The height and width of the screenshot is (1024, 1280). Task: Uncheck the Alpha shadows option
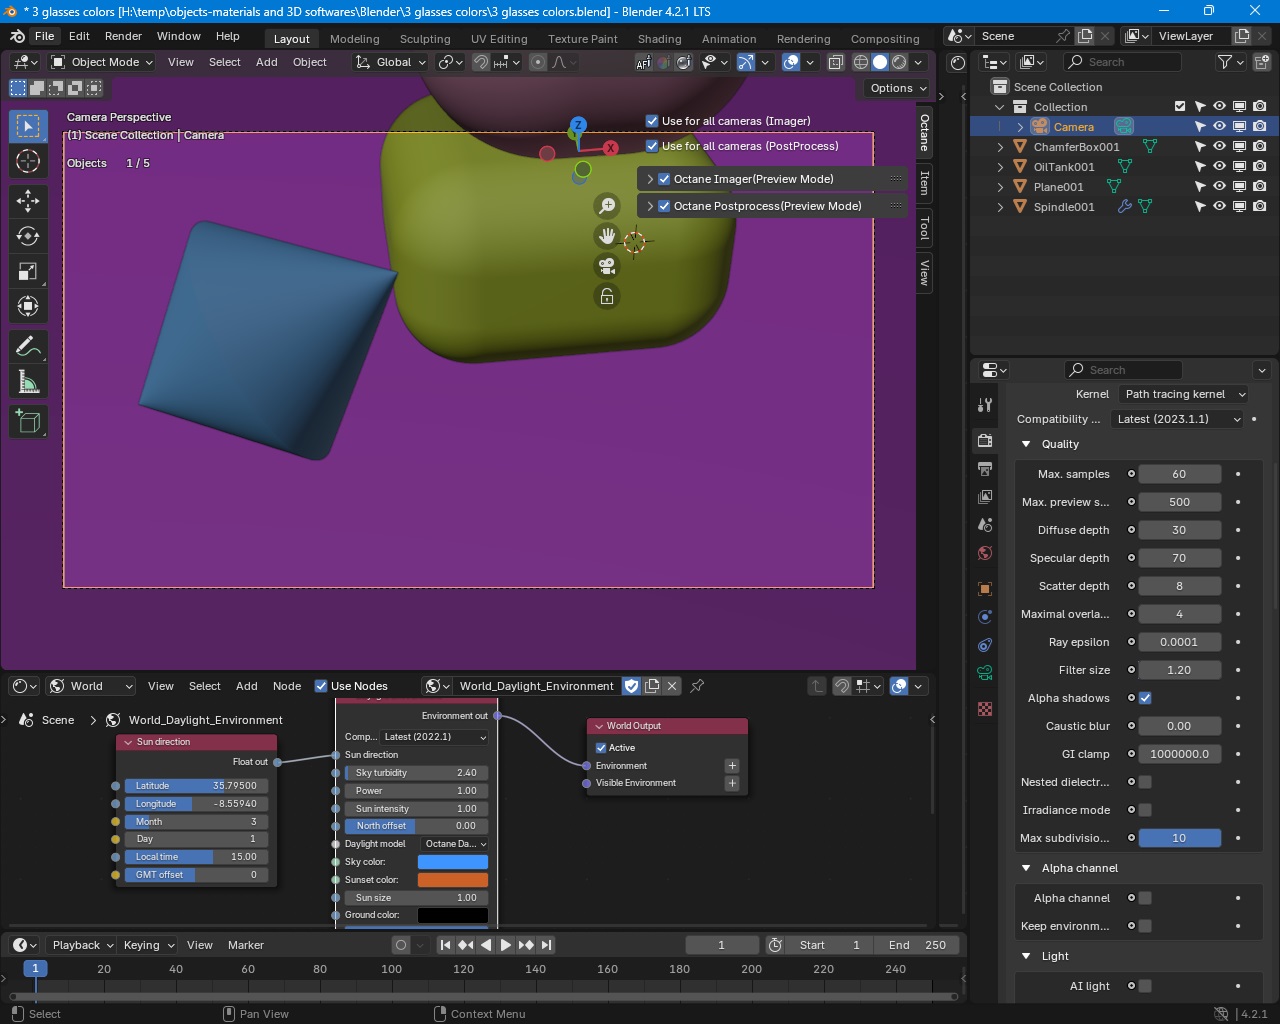click(x=1145, y=698)
